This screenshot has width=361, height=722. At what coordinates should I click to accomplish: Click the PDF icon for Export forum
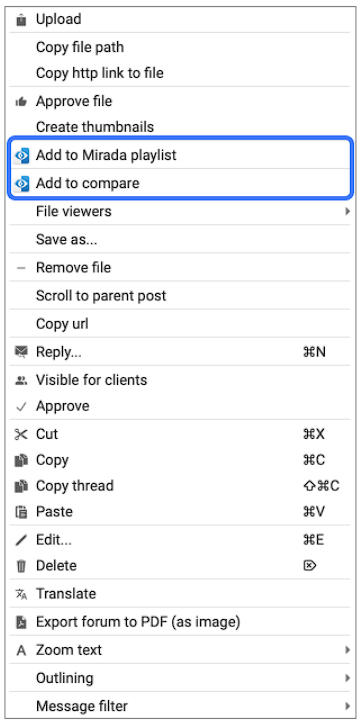(21, 623)
